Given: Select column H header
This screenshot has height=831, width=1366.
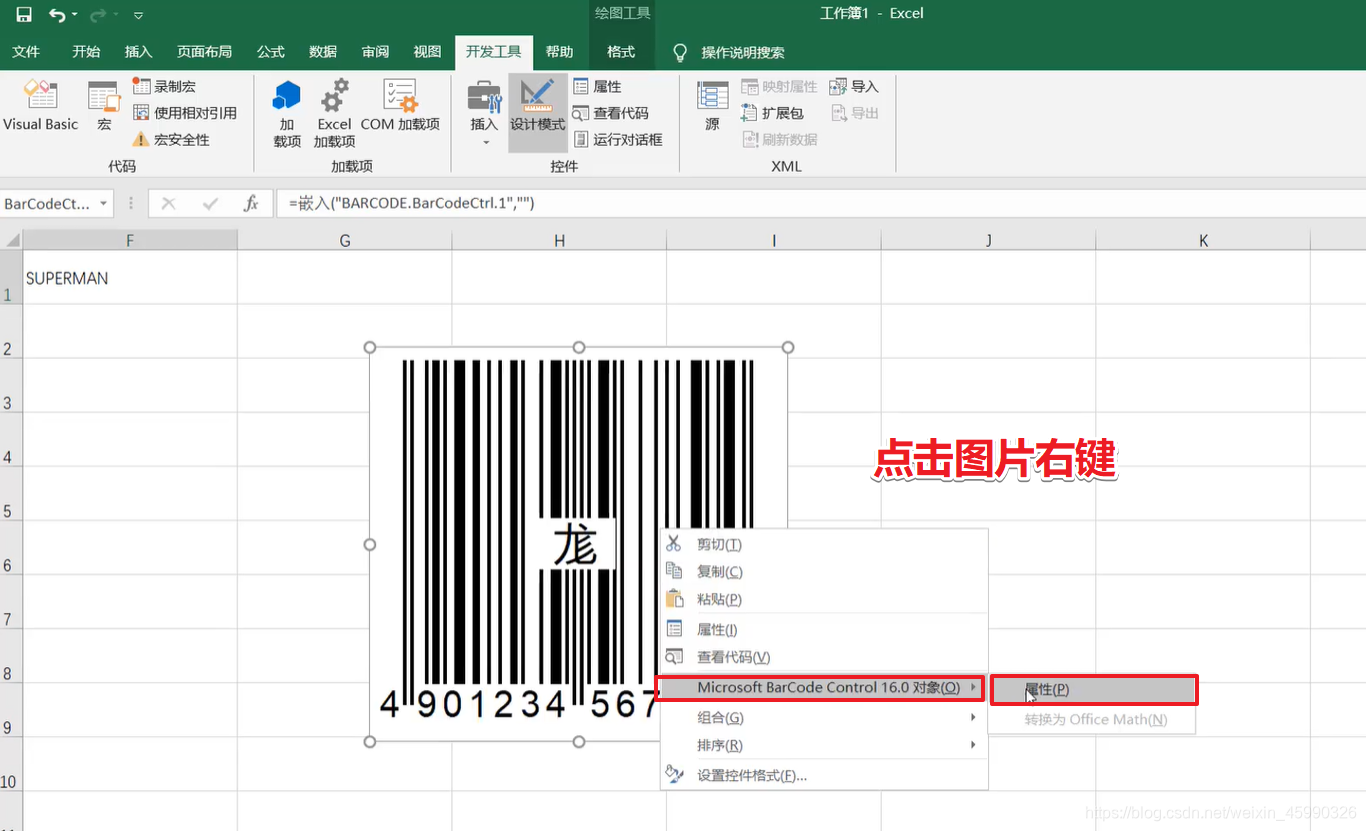Looking at the screenshot, I should [559, 240].
